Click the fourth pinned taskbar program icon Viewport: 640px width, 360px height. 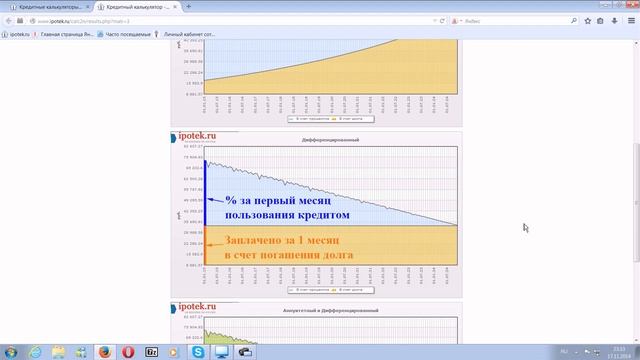(x=81, y=352)
